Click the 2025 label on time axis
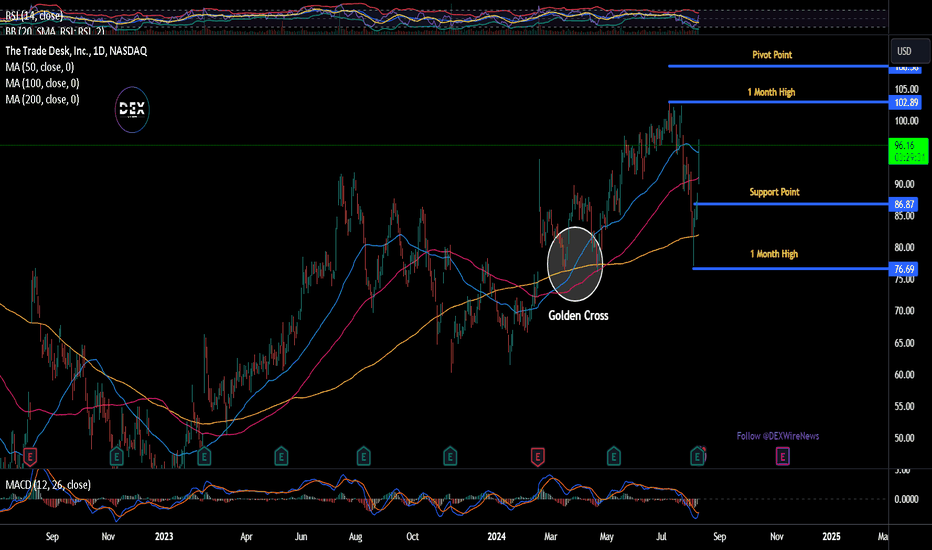 (x=831, y=536)
